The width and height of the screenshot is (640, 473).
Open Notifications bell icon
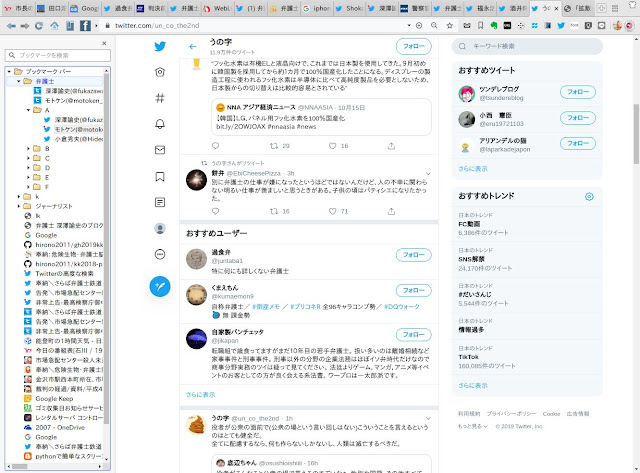(160, 124)
